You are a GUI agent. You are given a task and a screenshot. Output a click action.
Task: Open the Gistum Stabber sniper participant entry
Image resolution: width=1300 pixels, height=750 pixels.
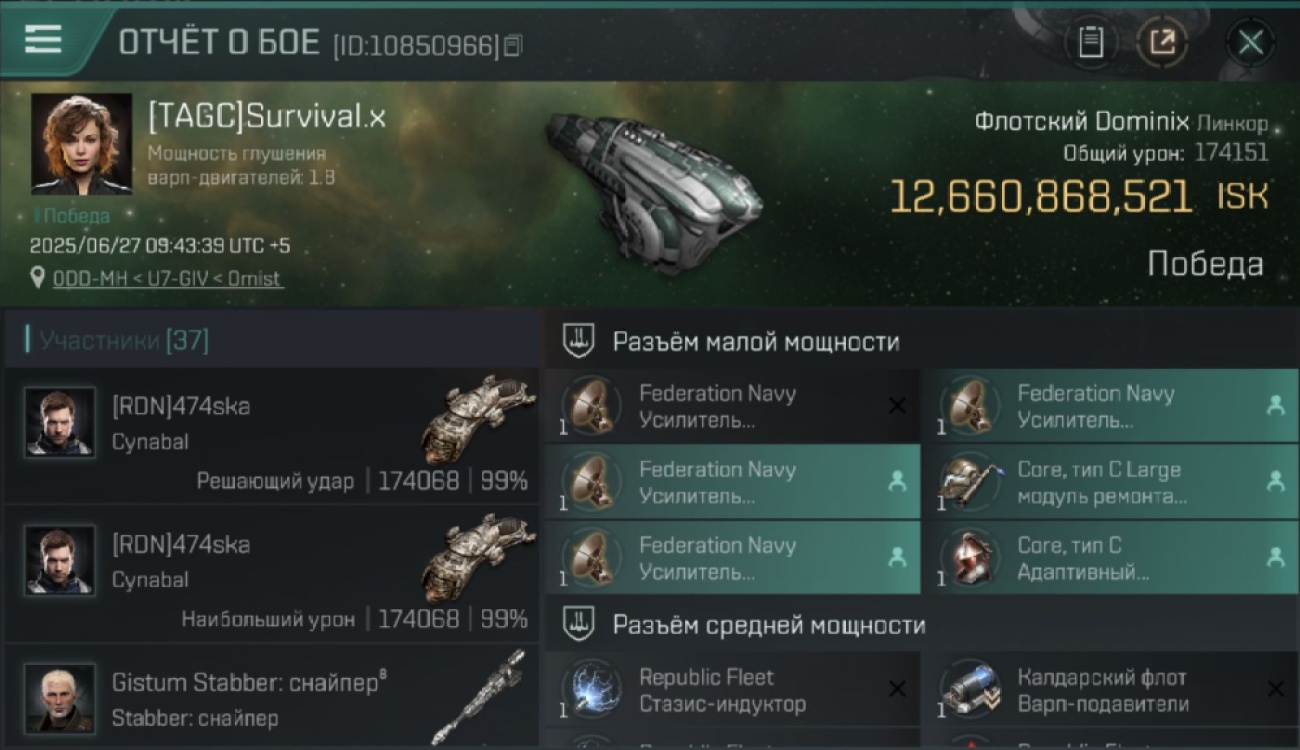pos(272,697)
